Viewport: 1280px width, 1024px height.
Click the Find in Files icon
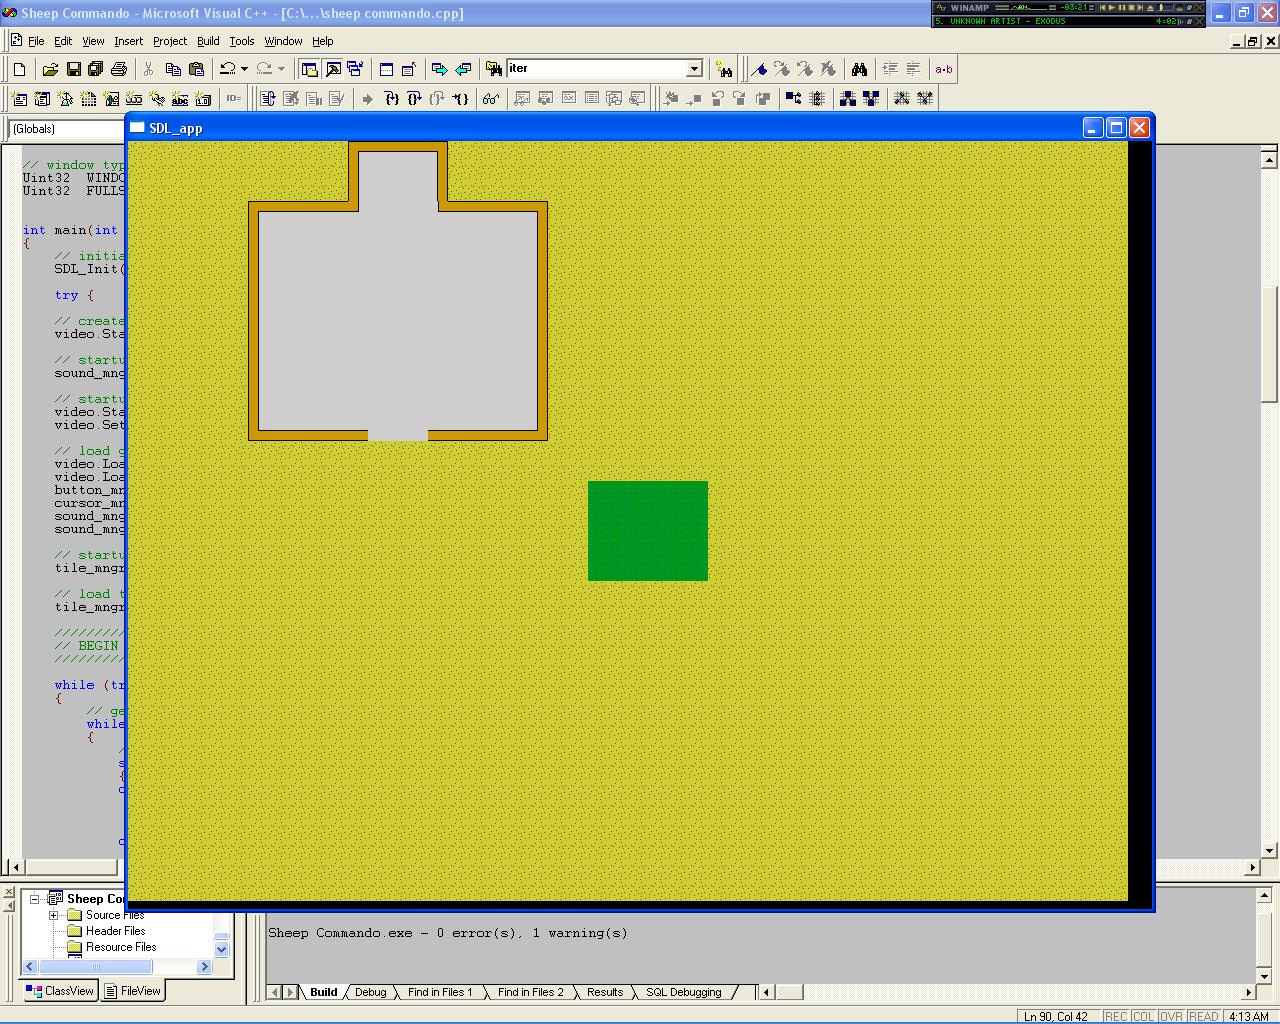click(x=494, y=69)
